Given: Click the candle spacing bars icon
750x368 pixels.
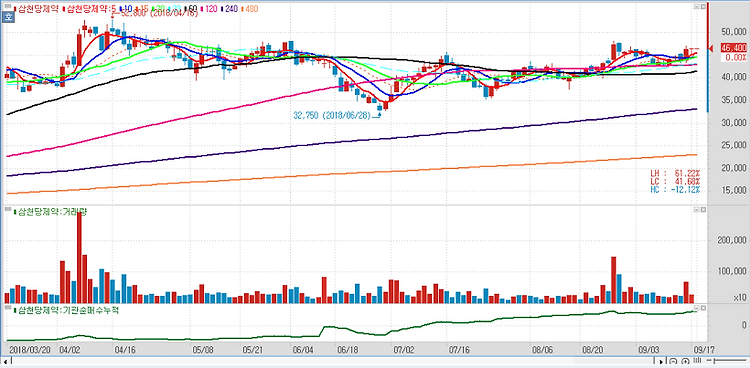Looking at the screenshot, I should (697, 360).
